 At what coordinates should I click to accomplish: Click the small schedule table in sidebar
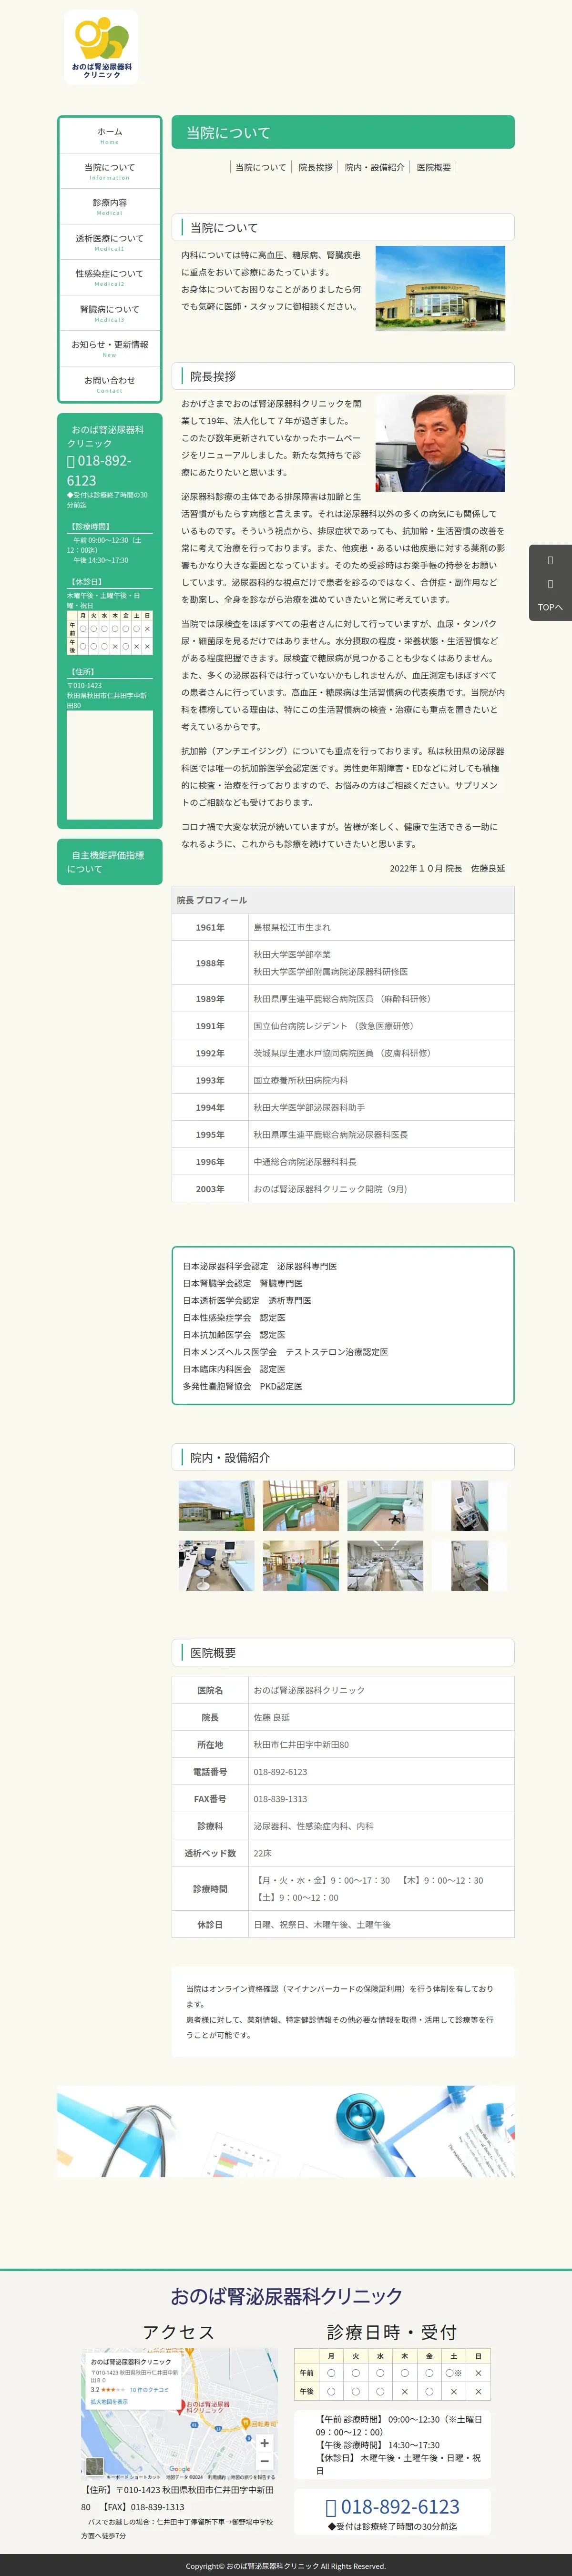point(110,633)
